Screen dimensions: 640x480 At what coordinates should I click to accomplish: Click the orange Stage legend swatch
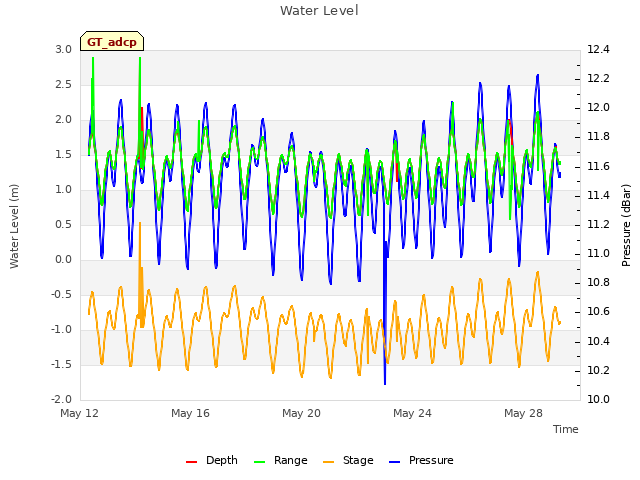329,462
